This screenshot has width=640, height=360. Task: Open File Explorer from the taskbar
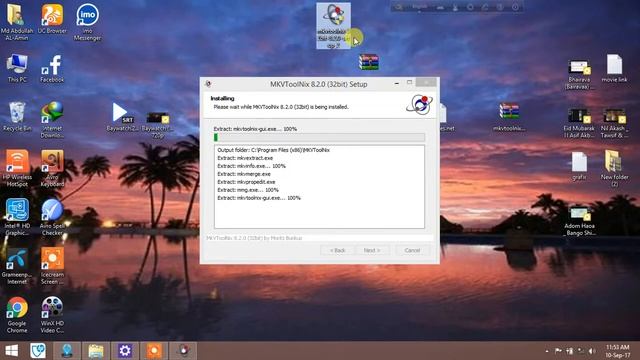[x=96, y=351]
